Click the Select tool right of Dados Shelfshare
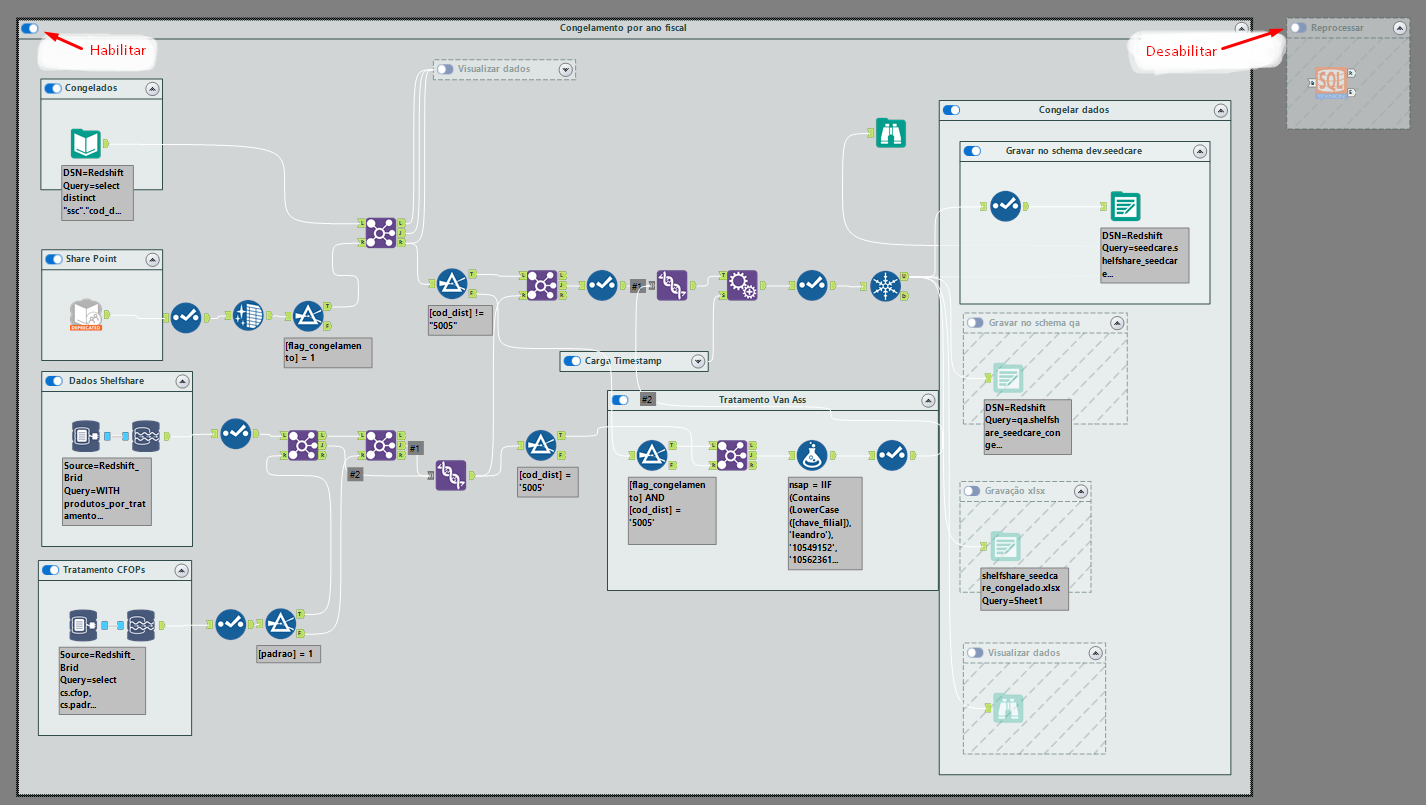This screenshot has width=1426, height=805. 235,434
